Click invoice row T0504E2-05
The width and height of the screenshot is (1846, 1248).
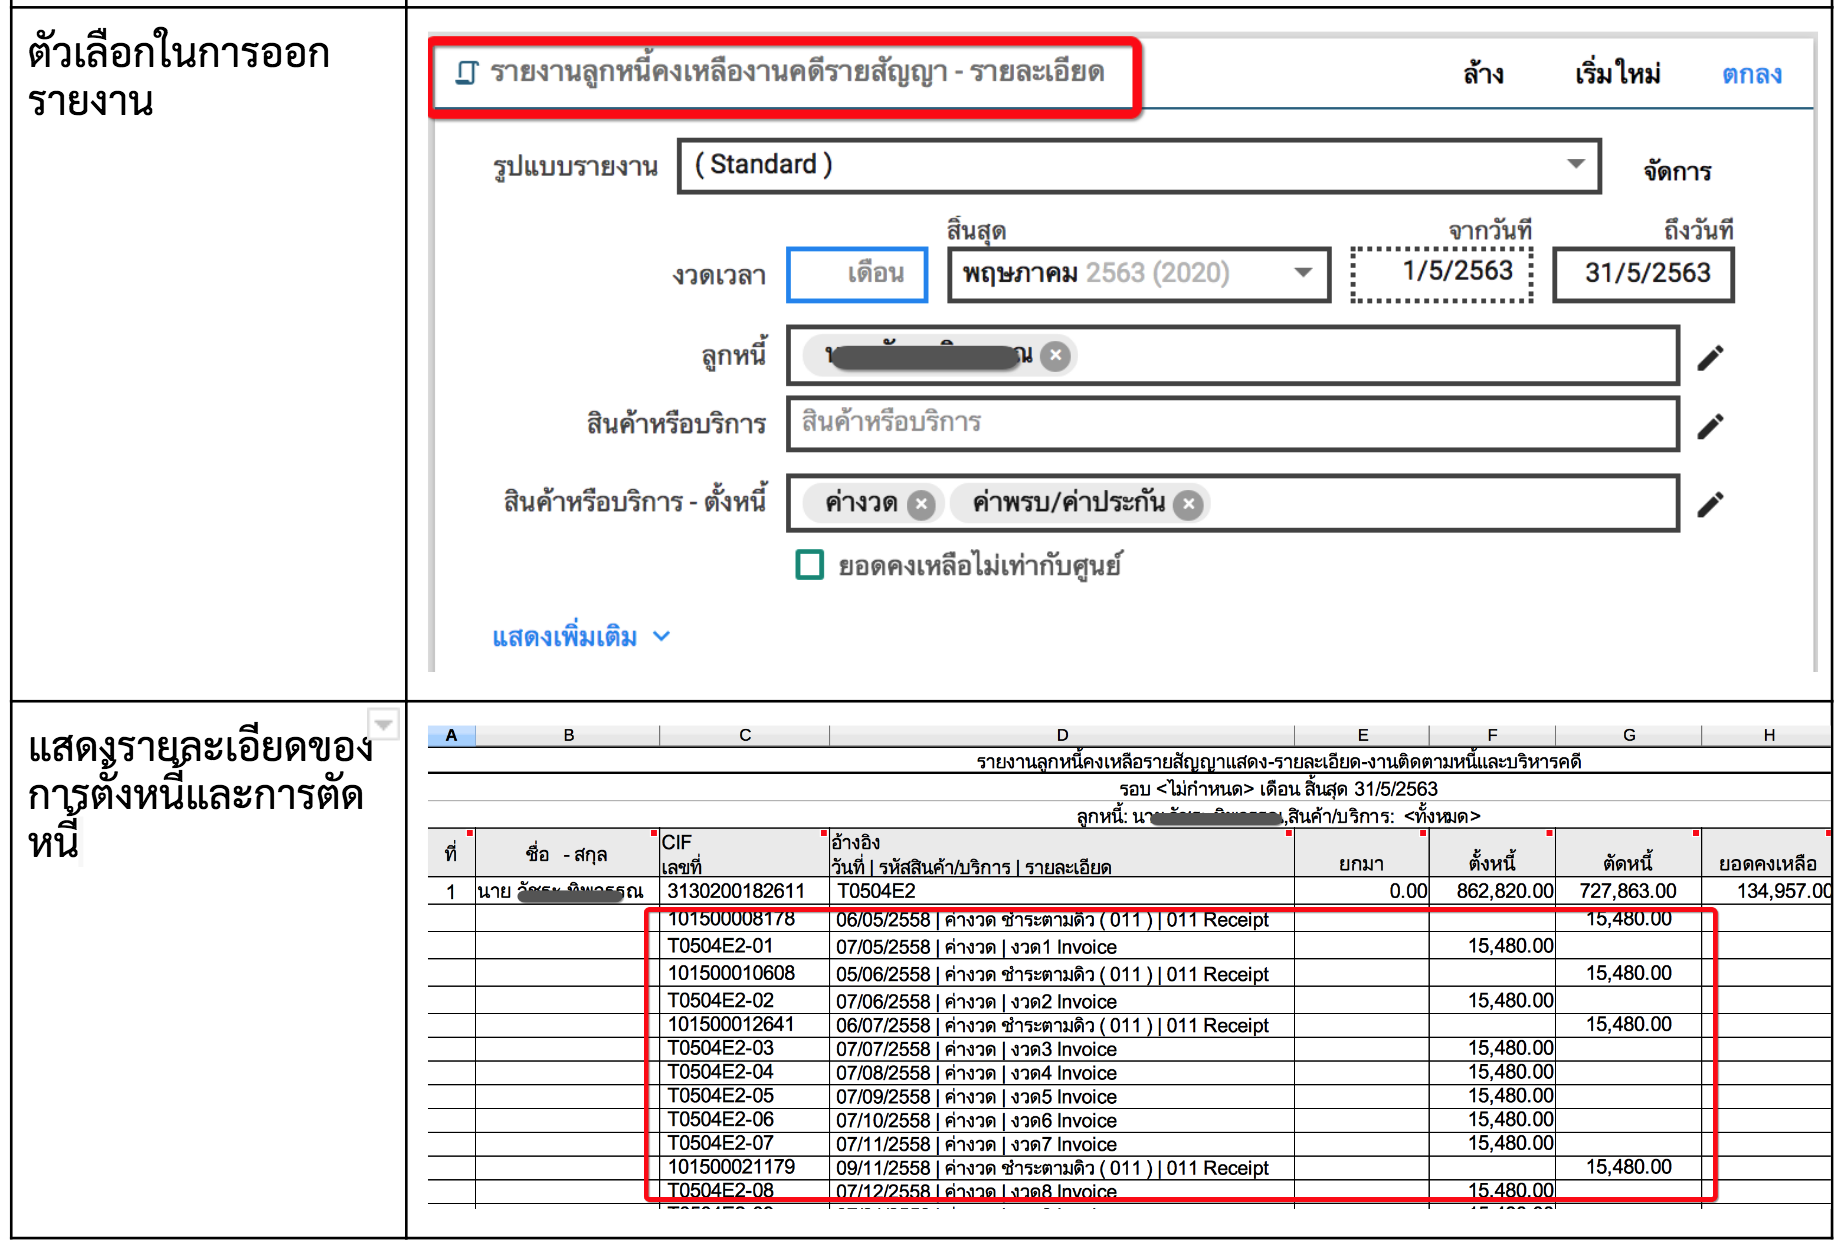720,1096
